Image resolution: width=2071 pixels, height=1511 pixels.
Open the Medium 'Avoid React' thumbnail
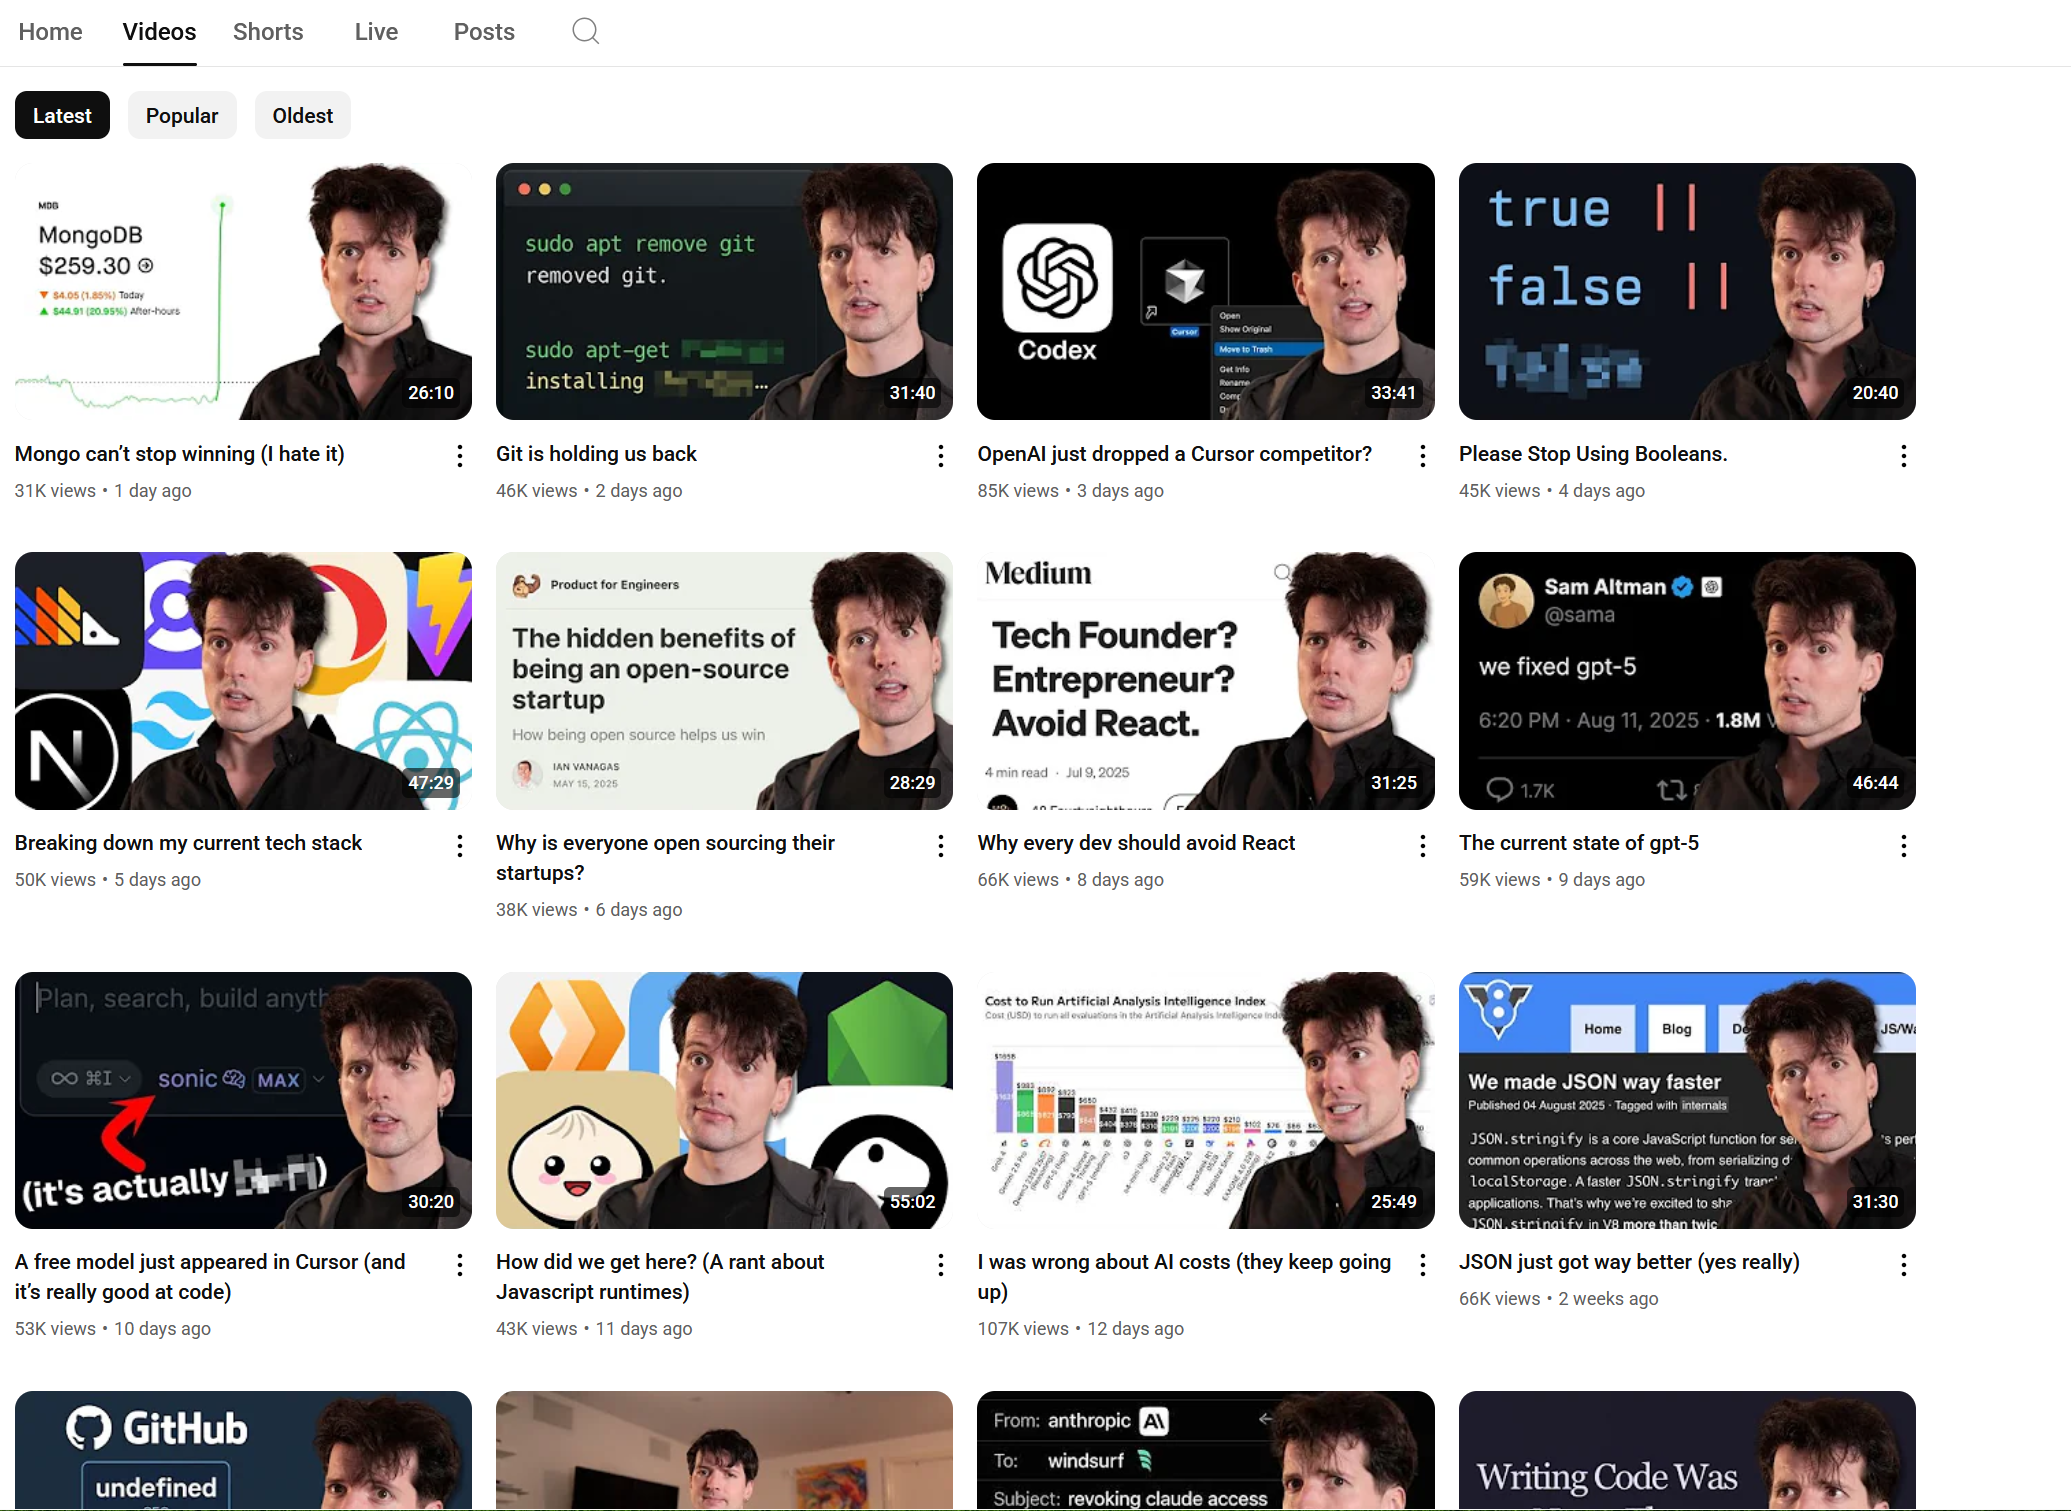pos(1205,681)
